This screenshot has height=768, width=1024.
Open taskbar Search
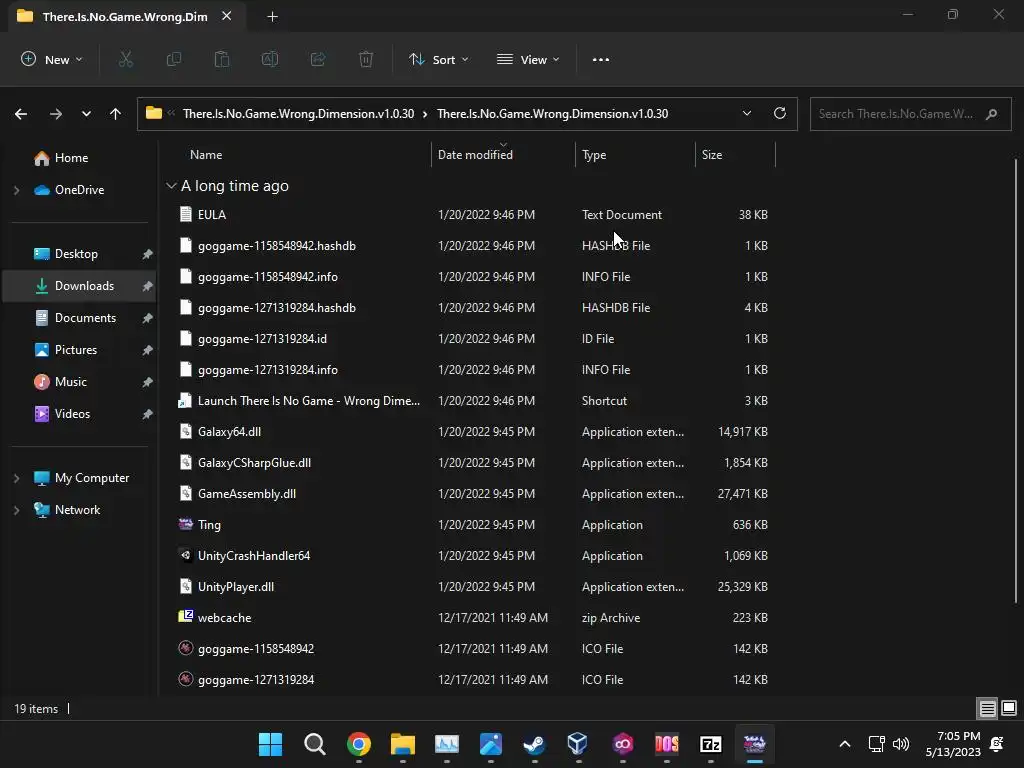click(x=315, y=744)
